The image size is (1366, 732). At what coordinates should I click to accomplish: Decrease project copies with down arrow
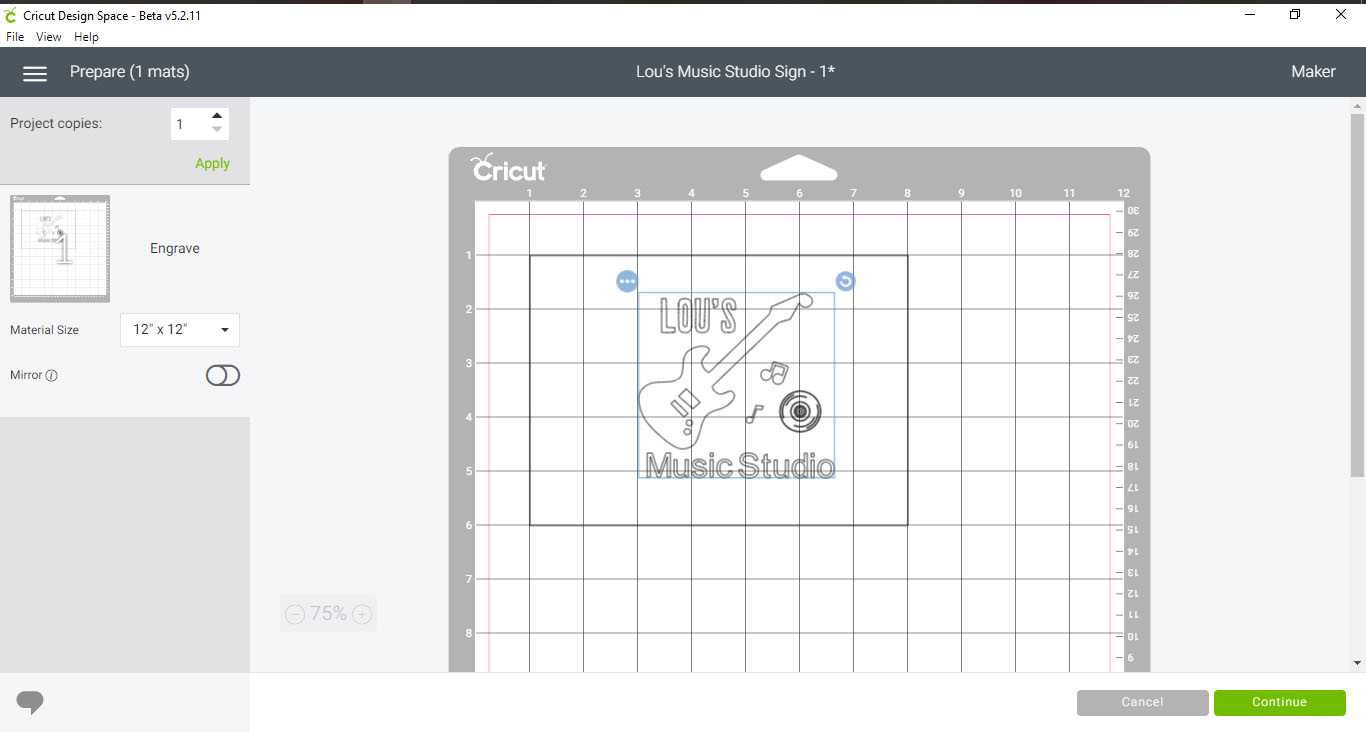[217, 130]
